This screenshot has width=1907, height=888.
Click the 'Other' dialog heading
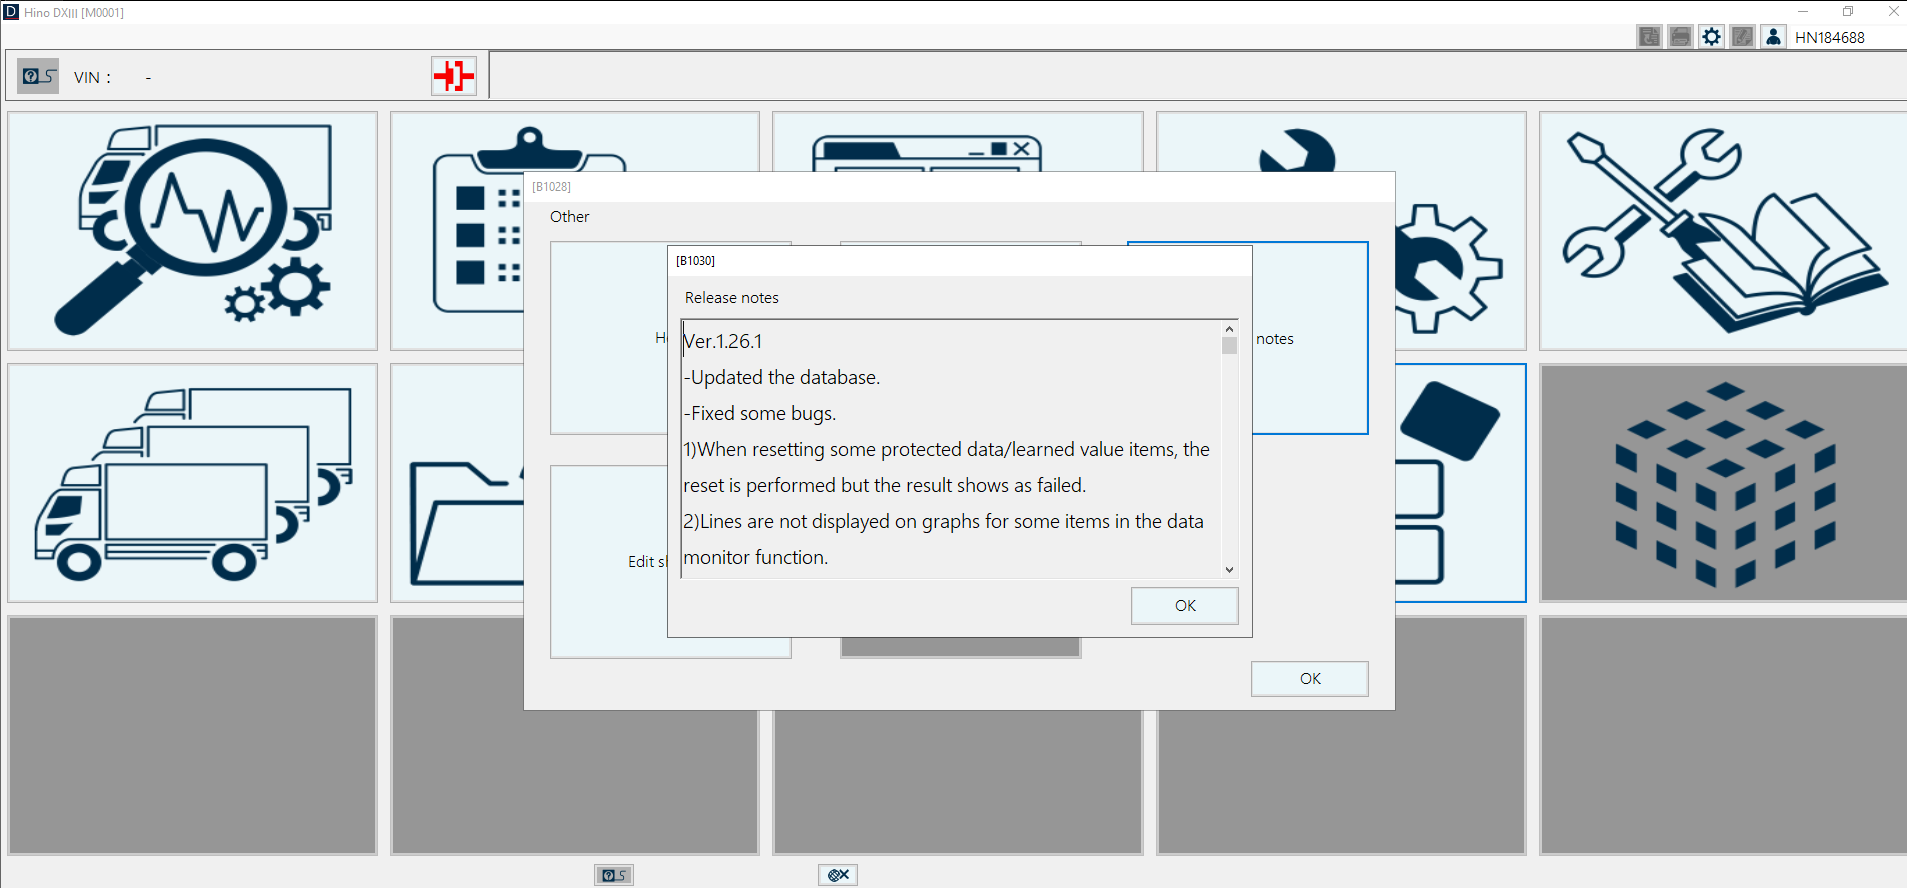569,217
